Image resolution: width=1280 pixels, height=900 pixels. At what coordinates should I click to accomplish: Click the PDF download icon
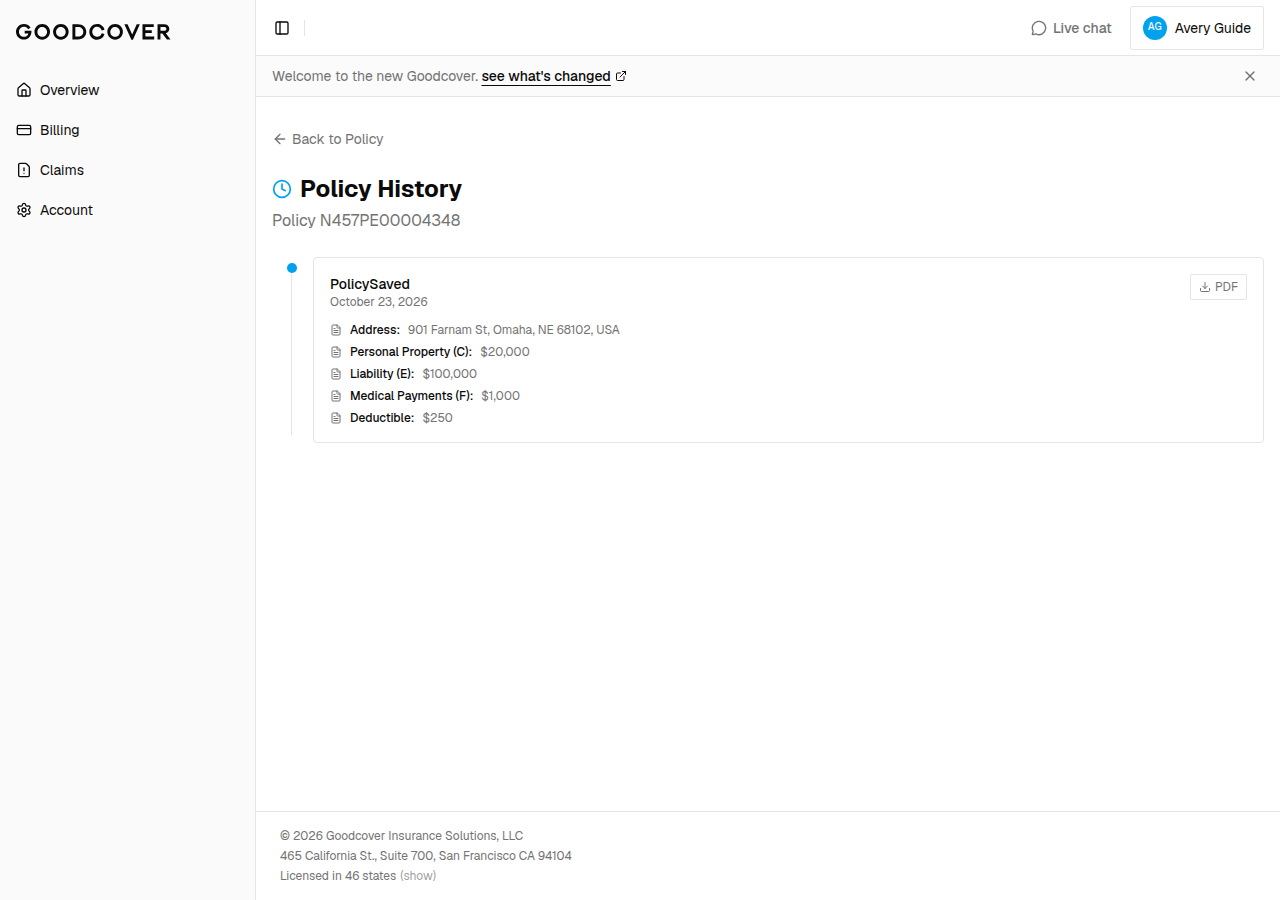click(x=1205, y=287)
